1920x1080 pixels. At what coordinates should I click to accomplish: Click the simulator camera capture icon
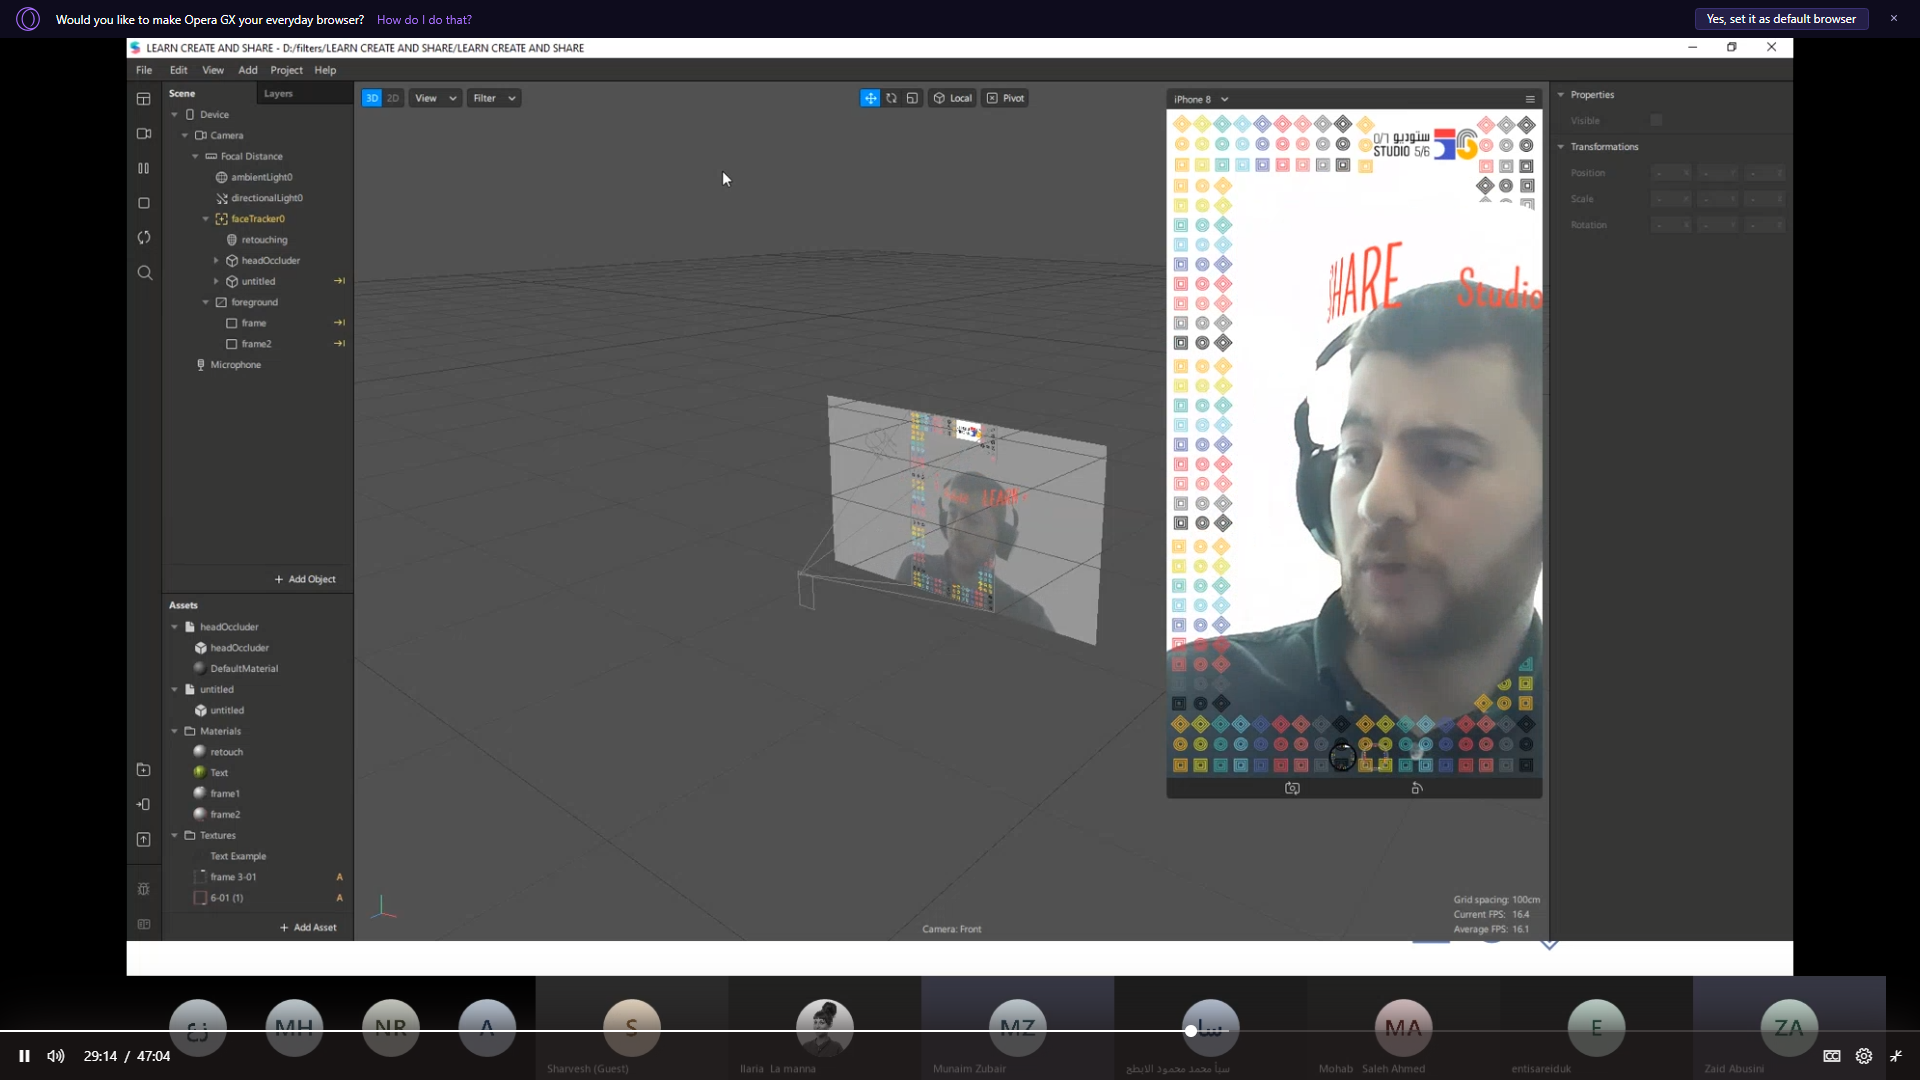(1292, 788)
